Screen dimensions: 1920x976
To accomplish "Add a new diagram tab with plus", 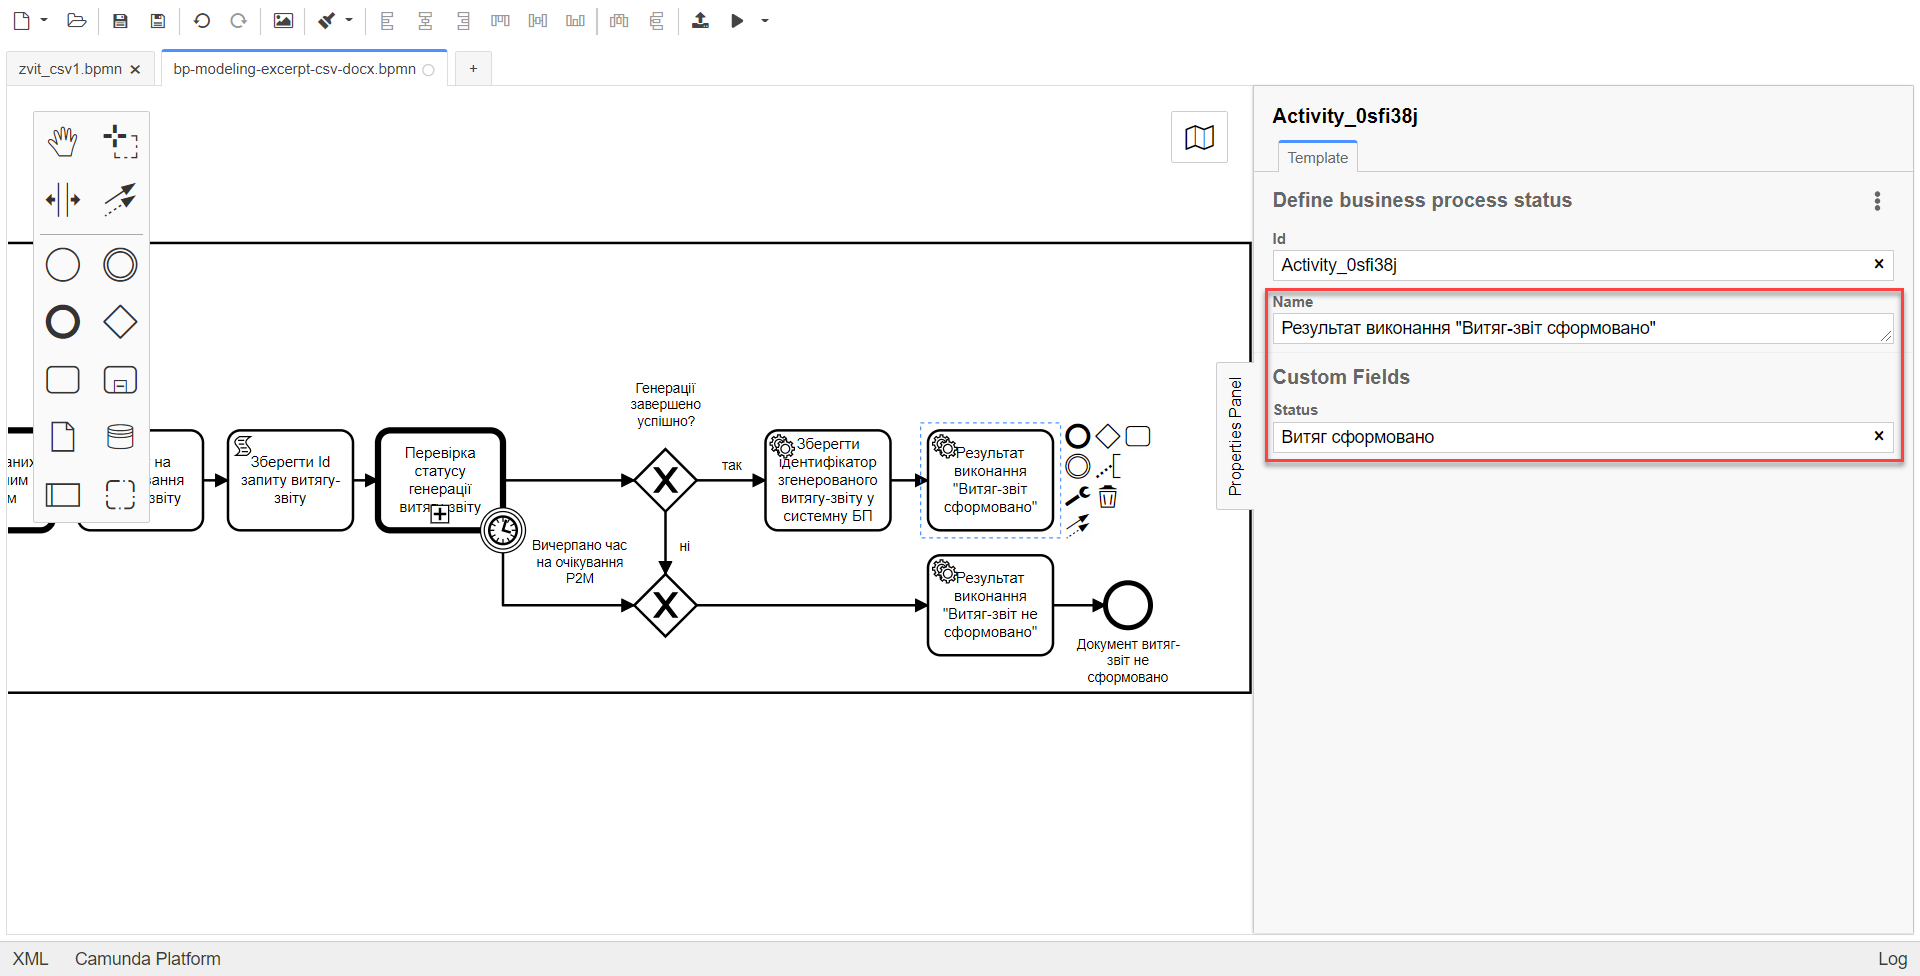I will 473,68.
